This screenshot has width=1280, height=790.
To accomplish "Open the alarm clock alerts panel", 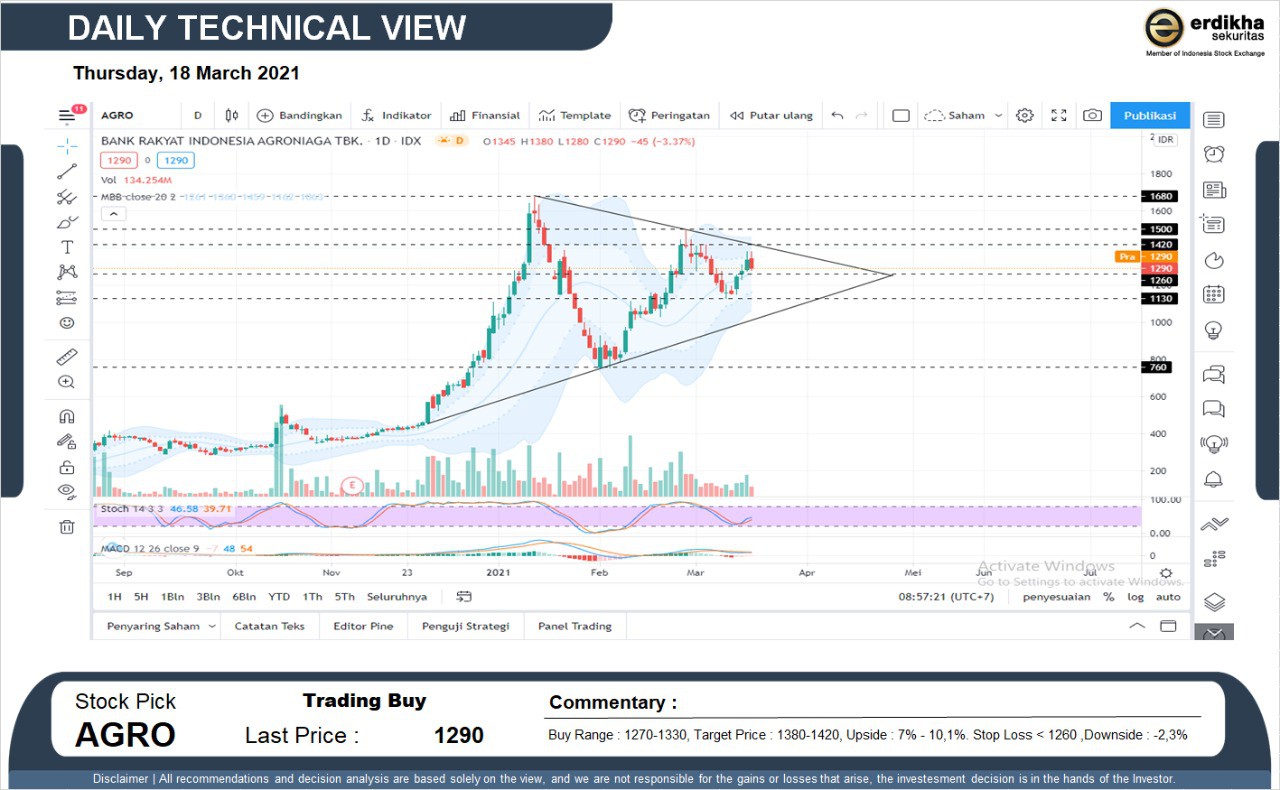I will (1214, 154).
